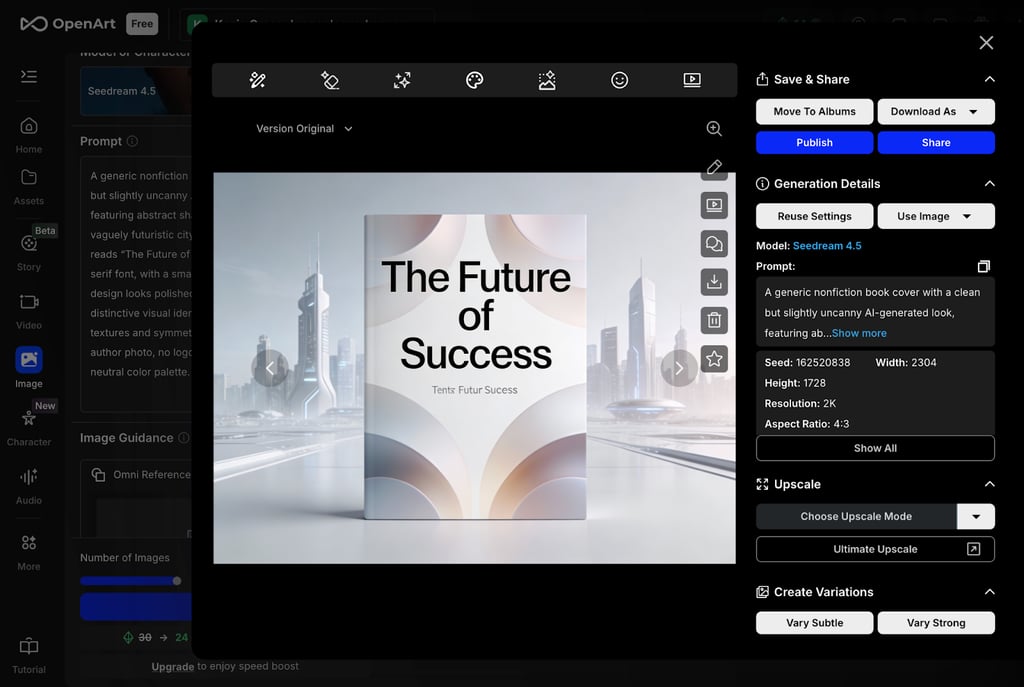
Task: Adjust the Number of Images slider
Action: 177,580
